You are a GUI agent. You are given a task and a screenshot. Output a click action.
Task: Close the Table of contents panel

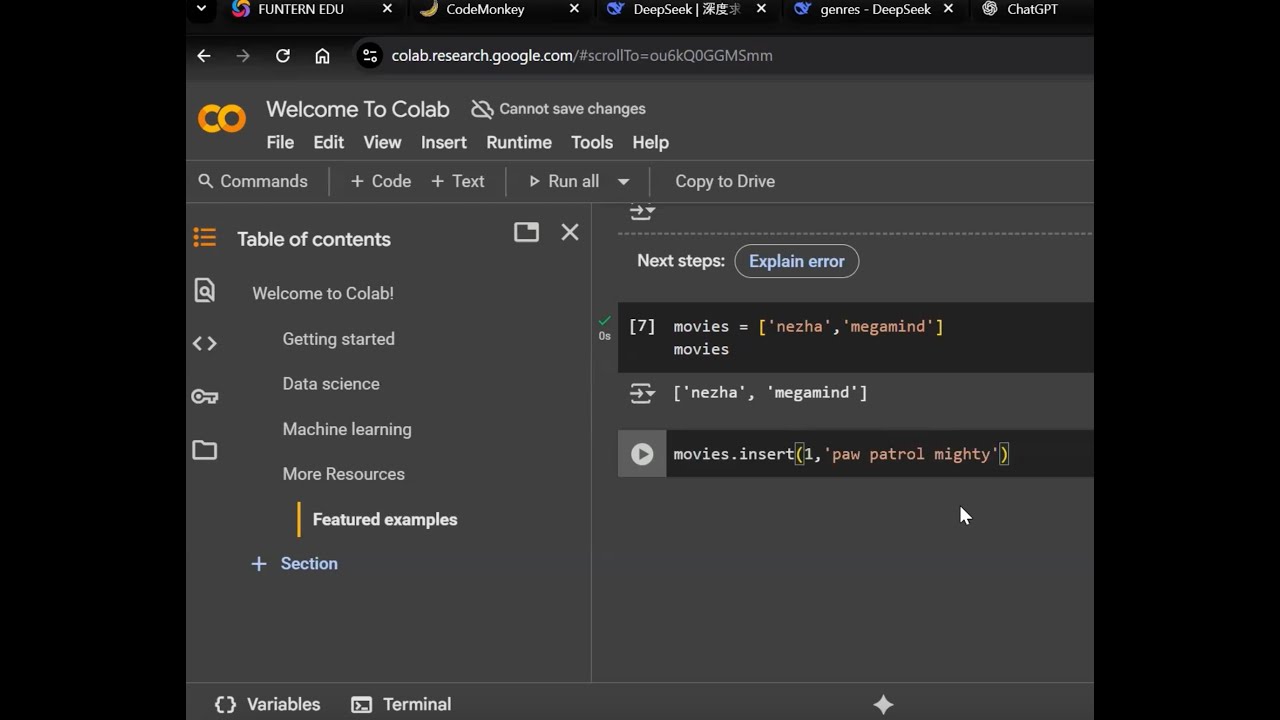tap(570, 233)
